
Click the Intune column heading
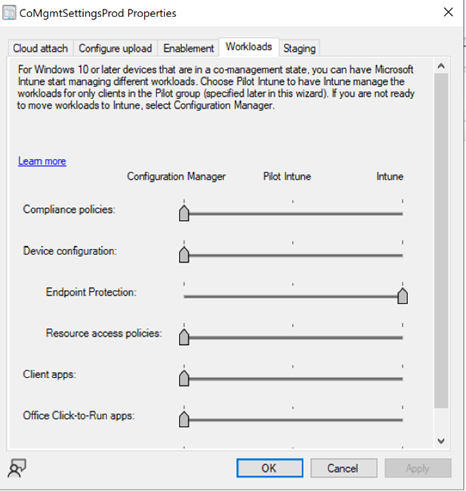pyautogui.click(x=390, y=176)
